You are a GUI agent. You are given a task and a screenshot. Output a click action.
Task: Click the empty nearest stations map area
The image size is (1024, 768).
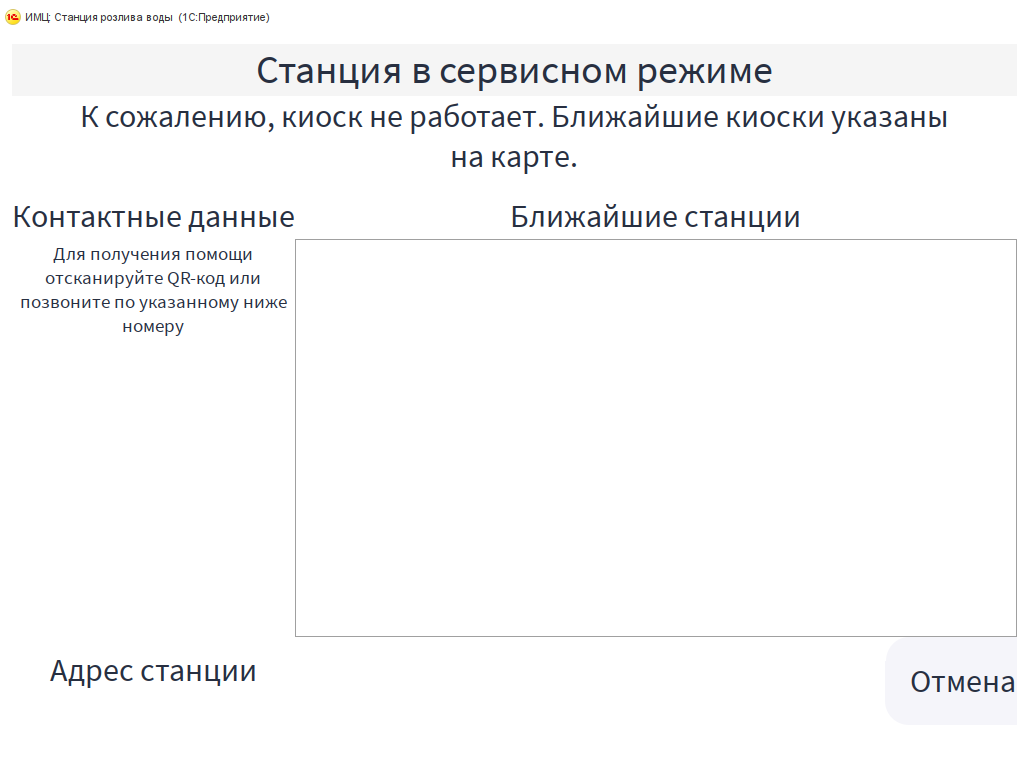[656, 438]
